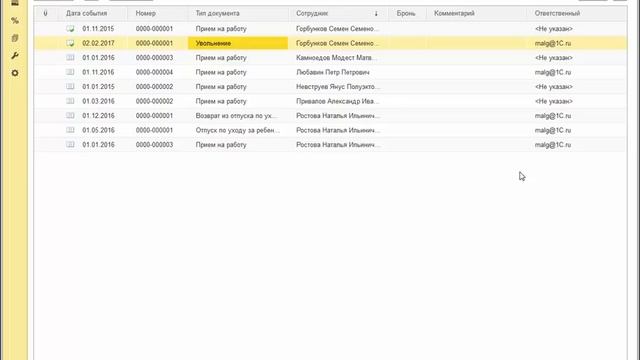Select number 0000-000002 in the Невструев row
This screenshot has height=360, width=640.
(154, 87)
